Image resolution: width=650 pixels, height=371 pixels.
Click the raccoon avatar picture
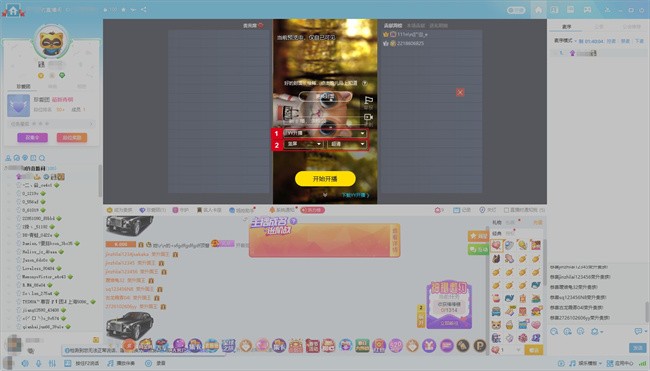[51, 41]
